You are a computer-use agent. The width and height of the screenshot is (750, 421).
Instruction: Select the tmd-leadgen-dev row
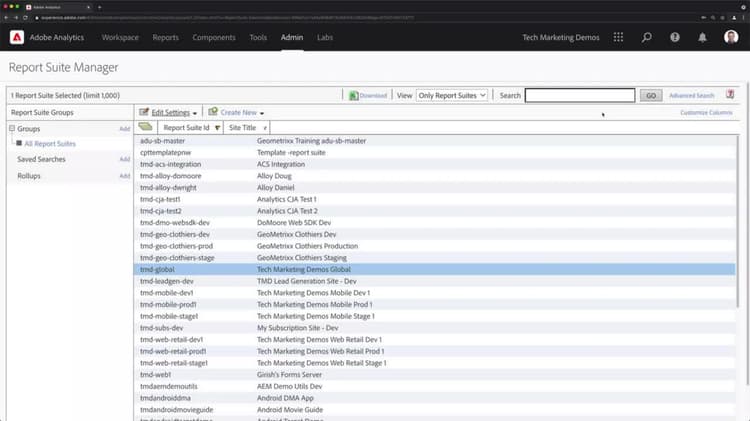point(434,281)
